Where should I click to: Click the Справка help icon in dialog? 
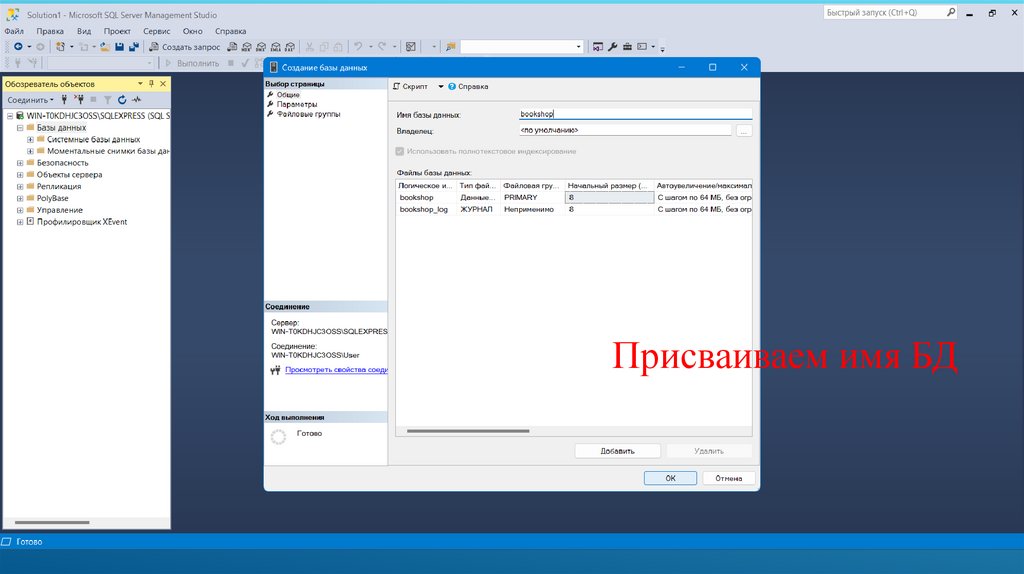pos(452,86)
